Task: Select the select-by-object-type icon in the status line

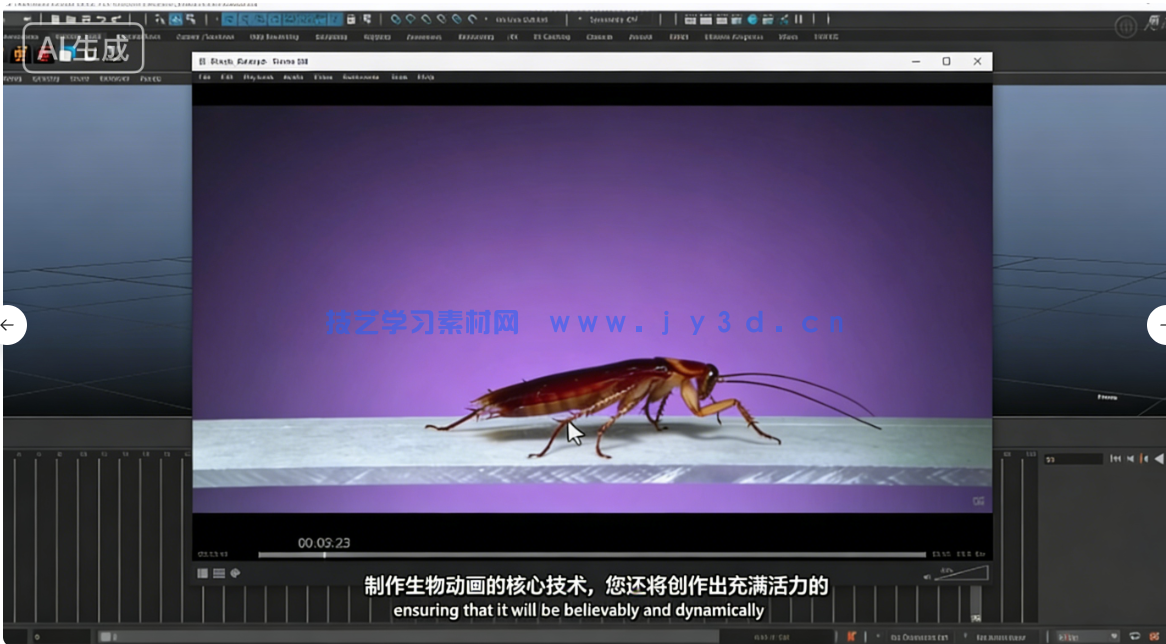Action: click(176, 18)
